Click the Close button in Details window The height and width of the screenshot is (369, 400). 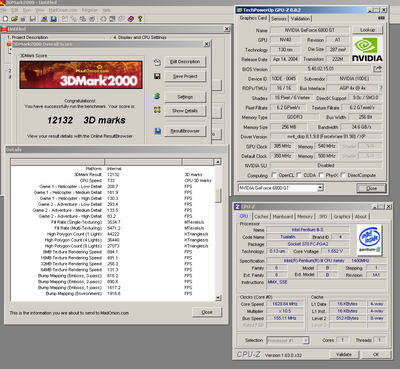(x=207, y=312)
